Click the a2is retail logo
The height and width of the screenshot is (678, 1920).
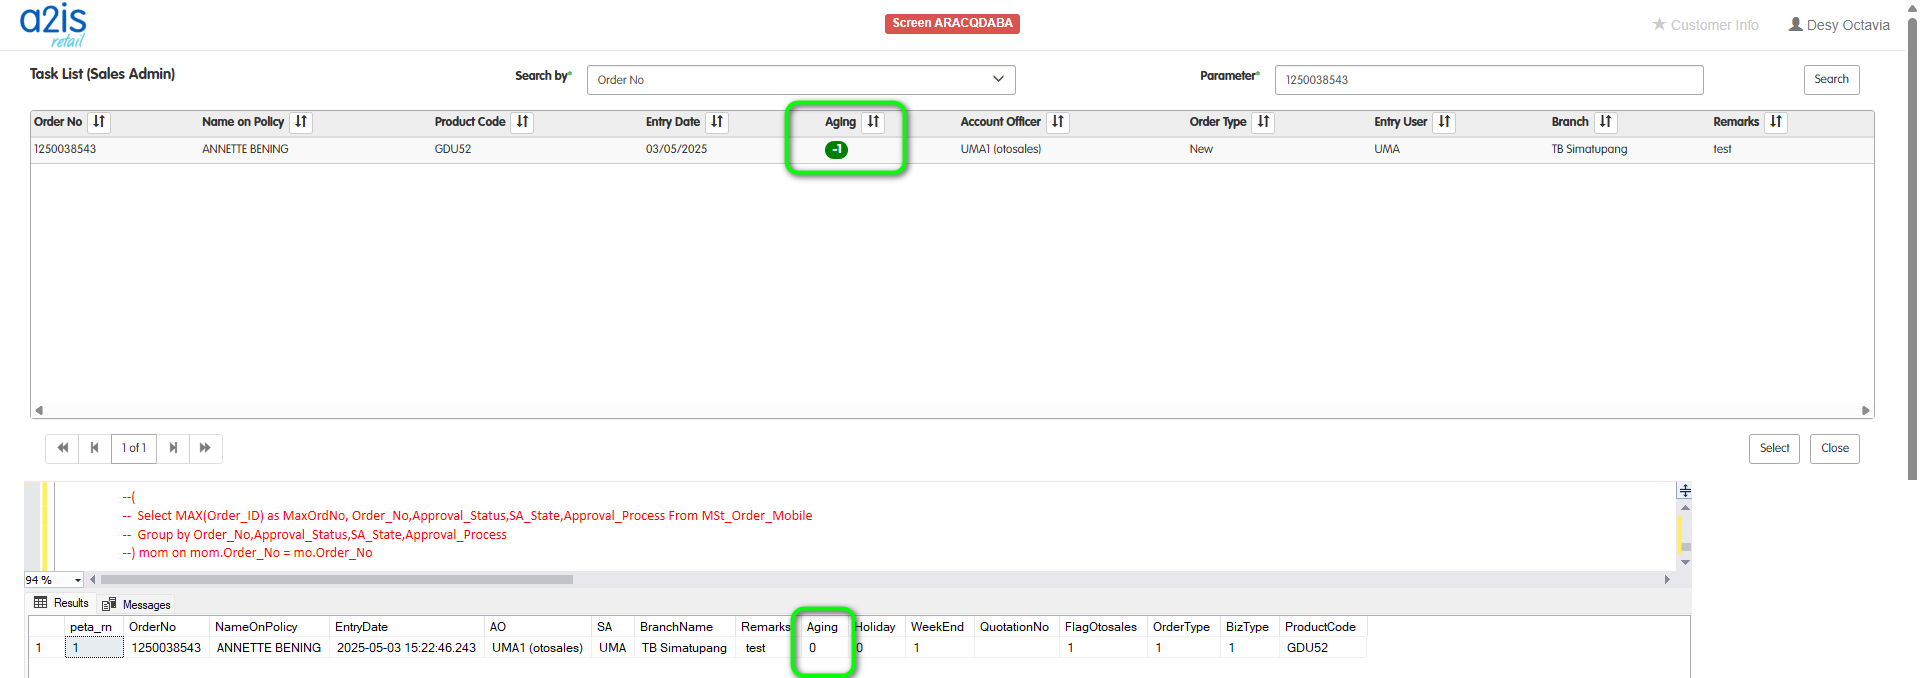54,25
